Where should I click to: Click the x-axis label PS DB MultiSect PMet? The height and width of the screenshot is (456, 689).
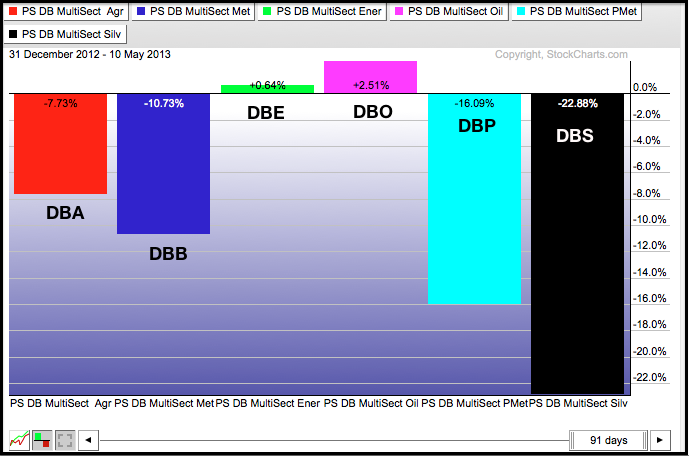click(x=474, y=403)
